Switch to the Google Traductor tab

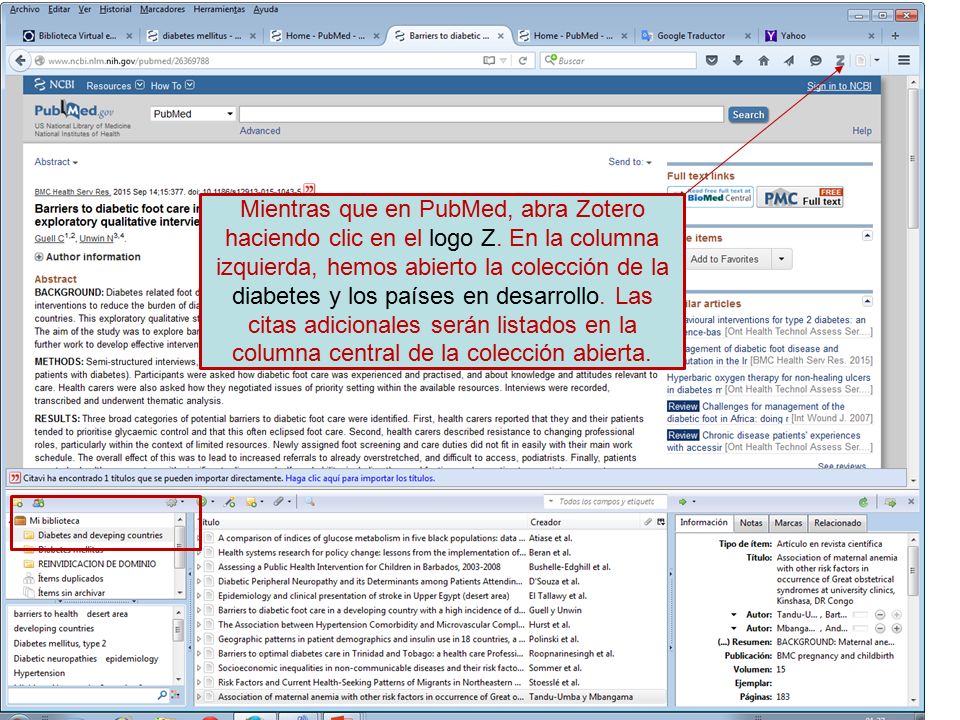pyautogui.click(x=696, y=36)
